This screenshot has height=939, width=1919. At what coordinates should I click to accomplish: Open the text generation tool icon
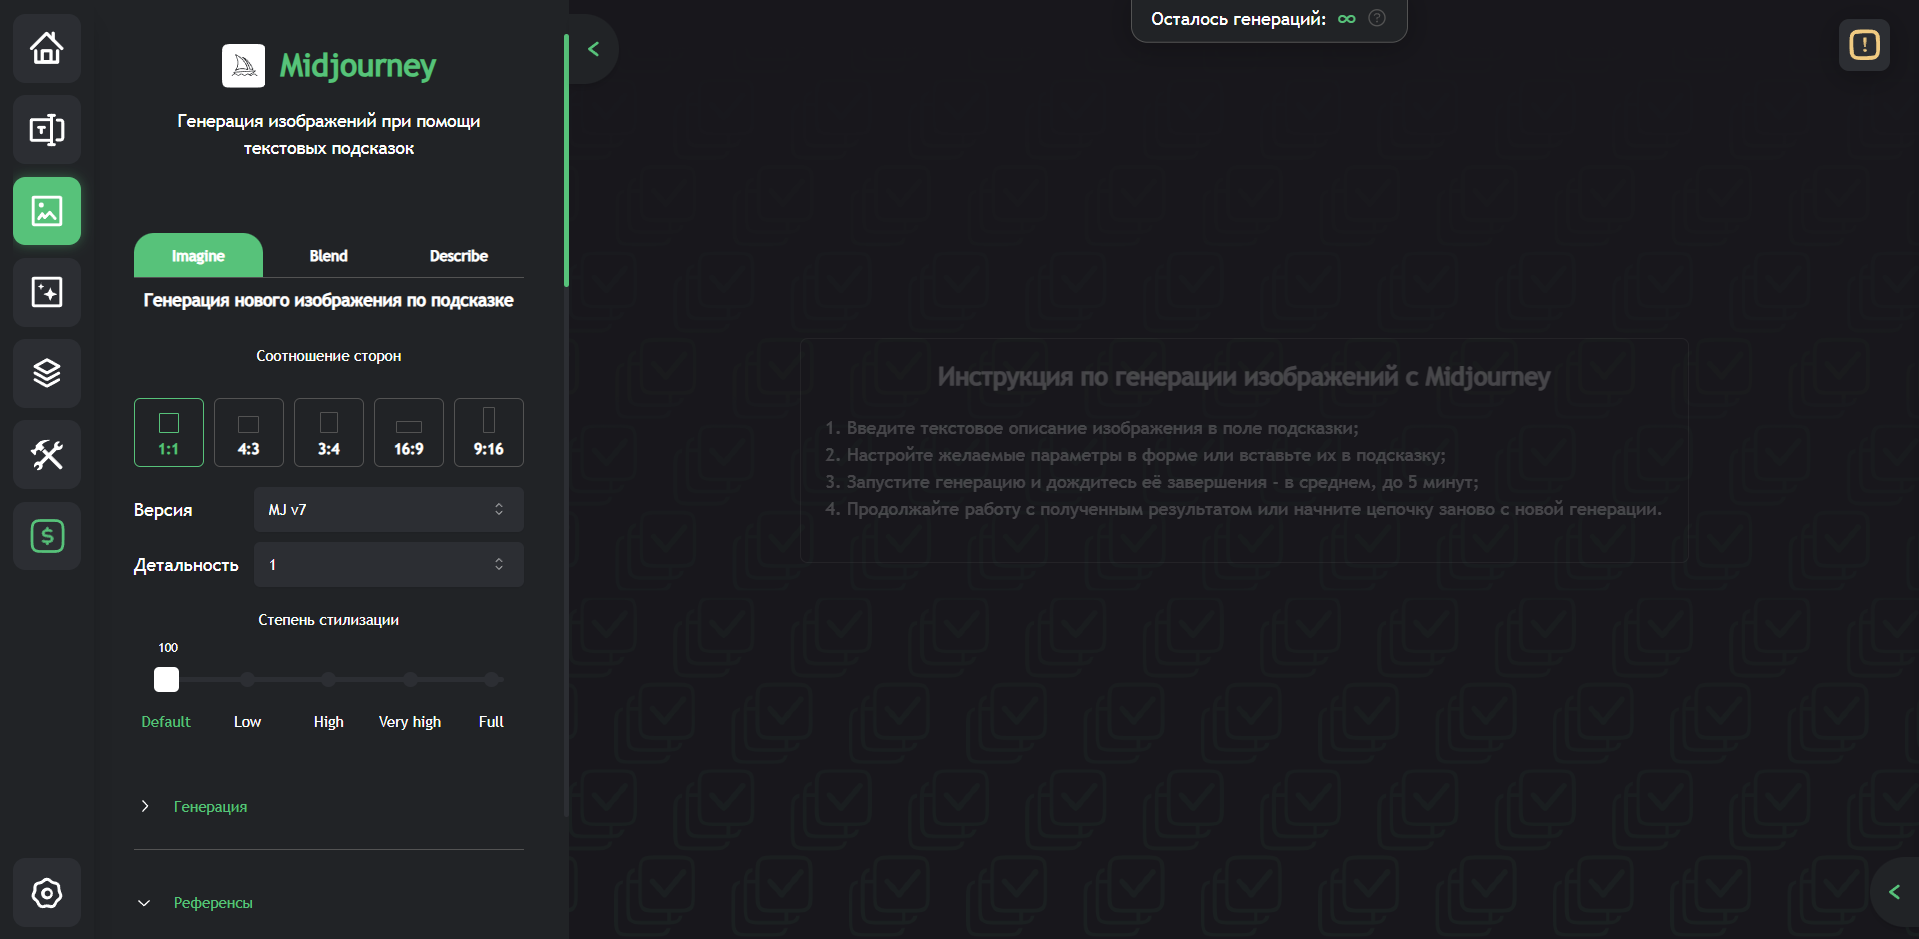click(x=47, y=130)
